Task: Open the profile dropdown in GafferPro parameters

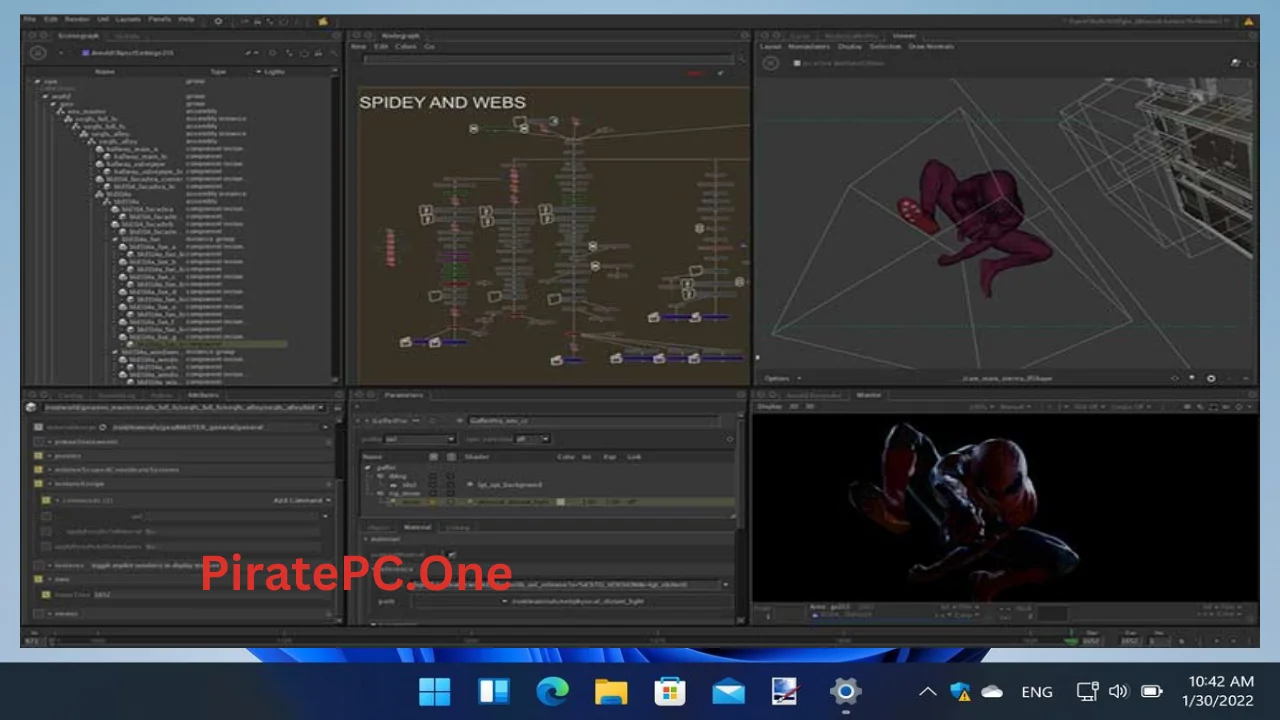Action: point(420,439)
